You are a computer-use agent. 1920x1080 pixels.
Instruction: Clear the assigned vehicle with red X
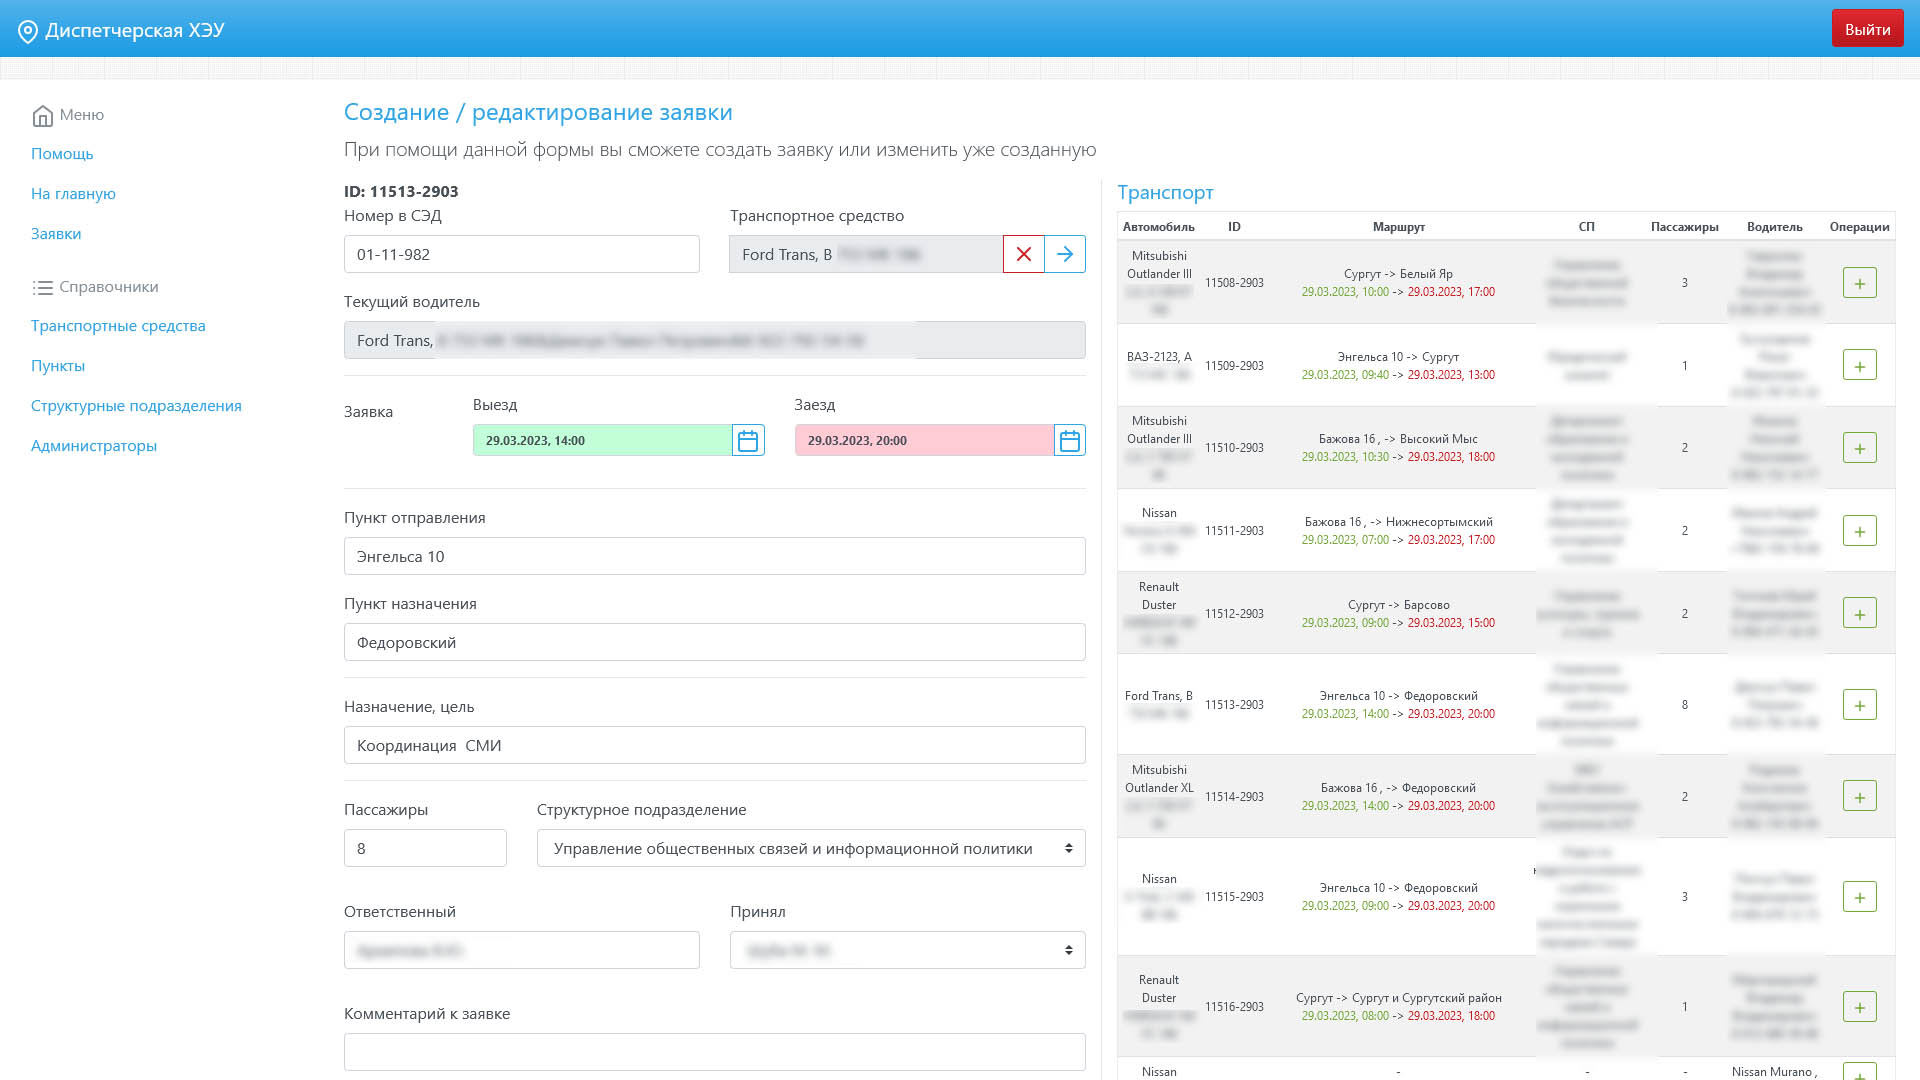1023,254
